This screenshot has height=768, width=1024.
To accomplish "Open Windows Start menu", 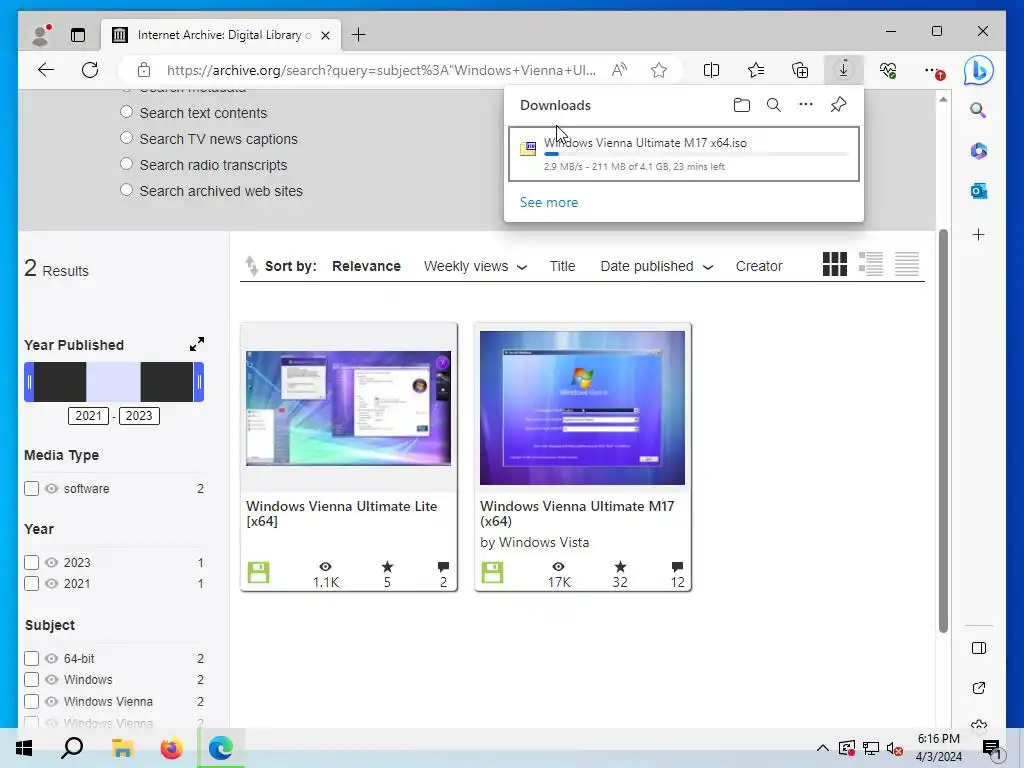I will click(x=24, y=748).
